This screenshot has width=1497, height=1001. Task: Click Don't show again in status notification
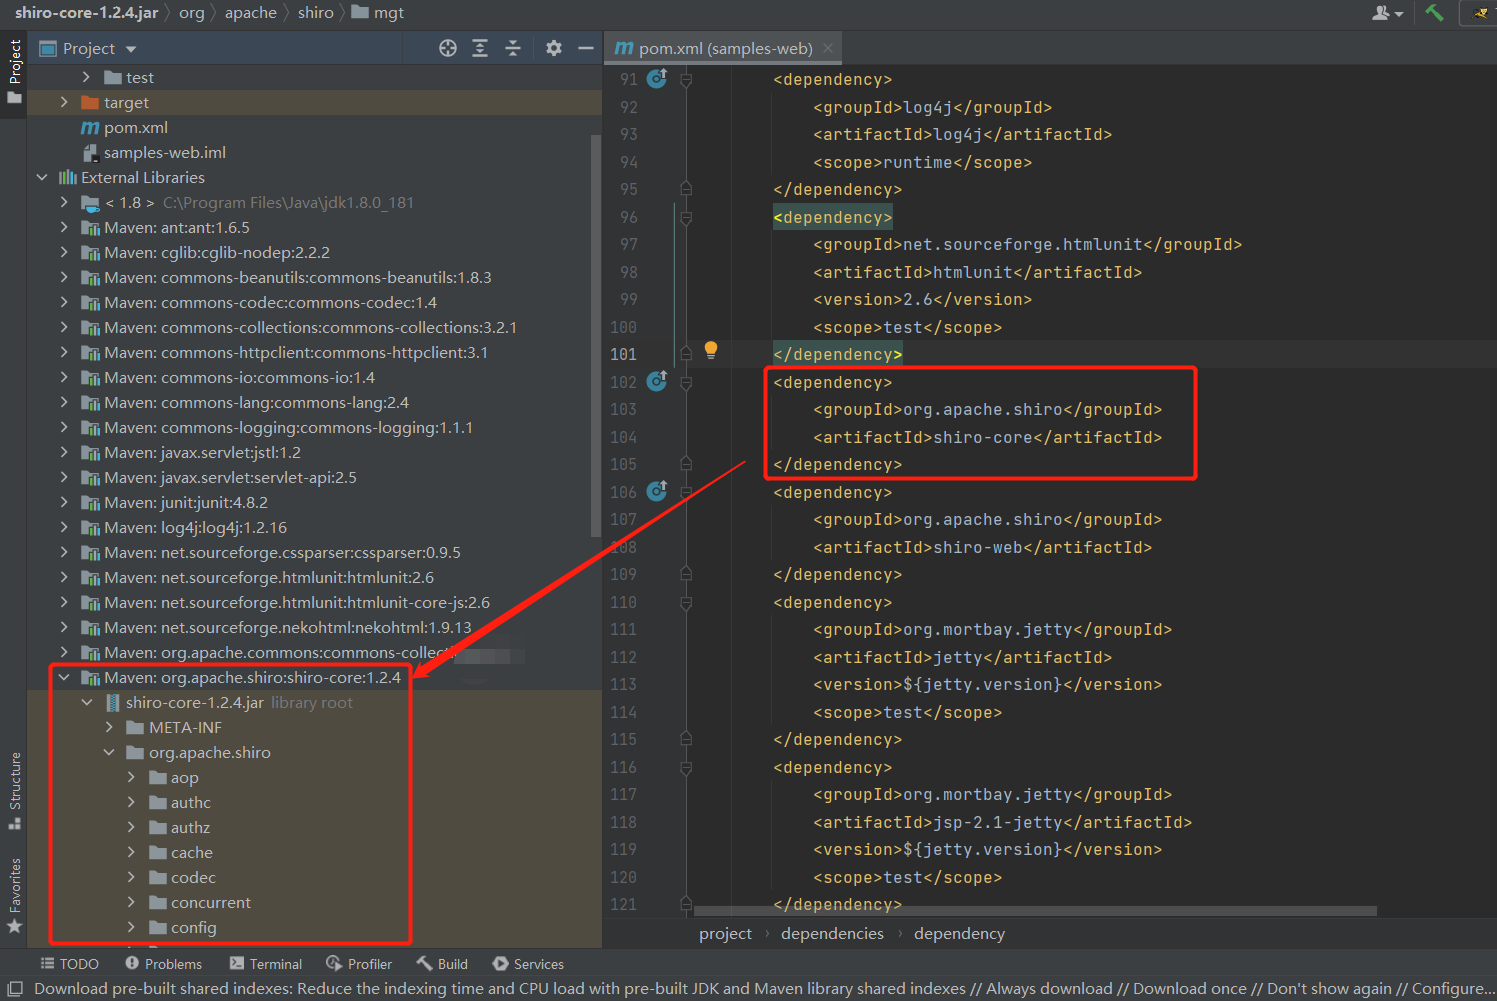[x=1329, y=988]
